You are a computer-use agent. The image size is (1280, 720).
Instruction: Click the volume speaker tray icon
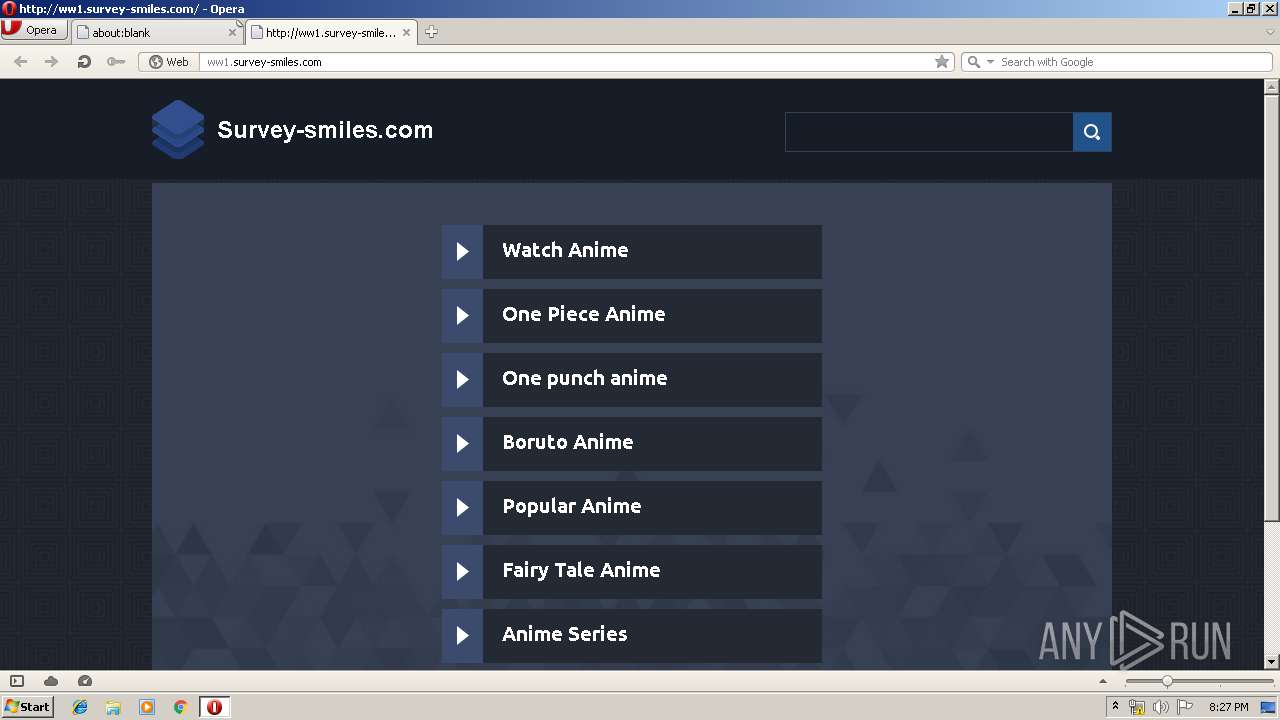(1160, 707)
